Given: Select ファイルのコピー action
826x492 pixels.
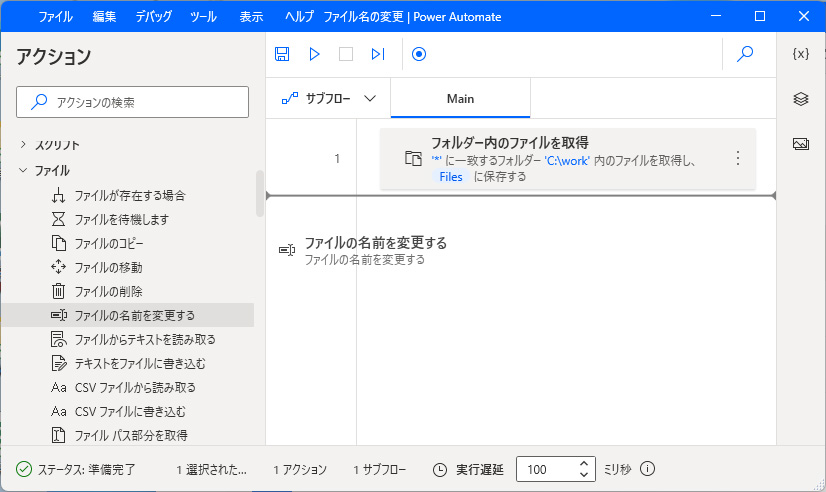Looking at the screenshot, I should (x=109, y=243).
